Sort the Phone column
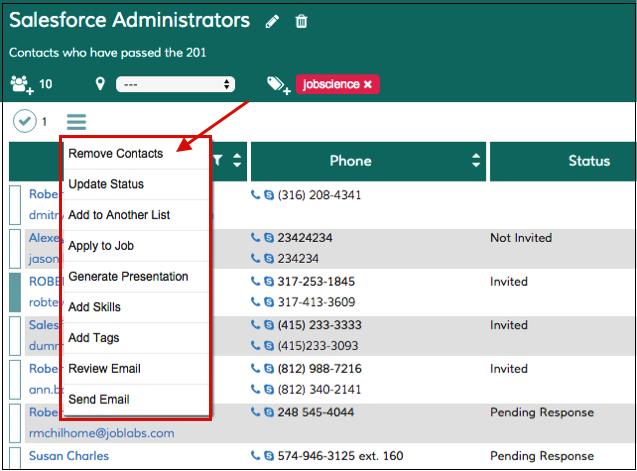The image size is (637, 471). (476, 161)
